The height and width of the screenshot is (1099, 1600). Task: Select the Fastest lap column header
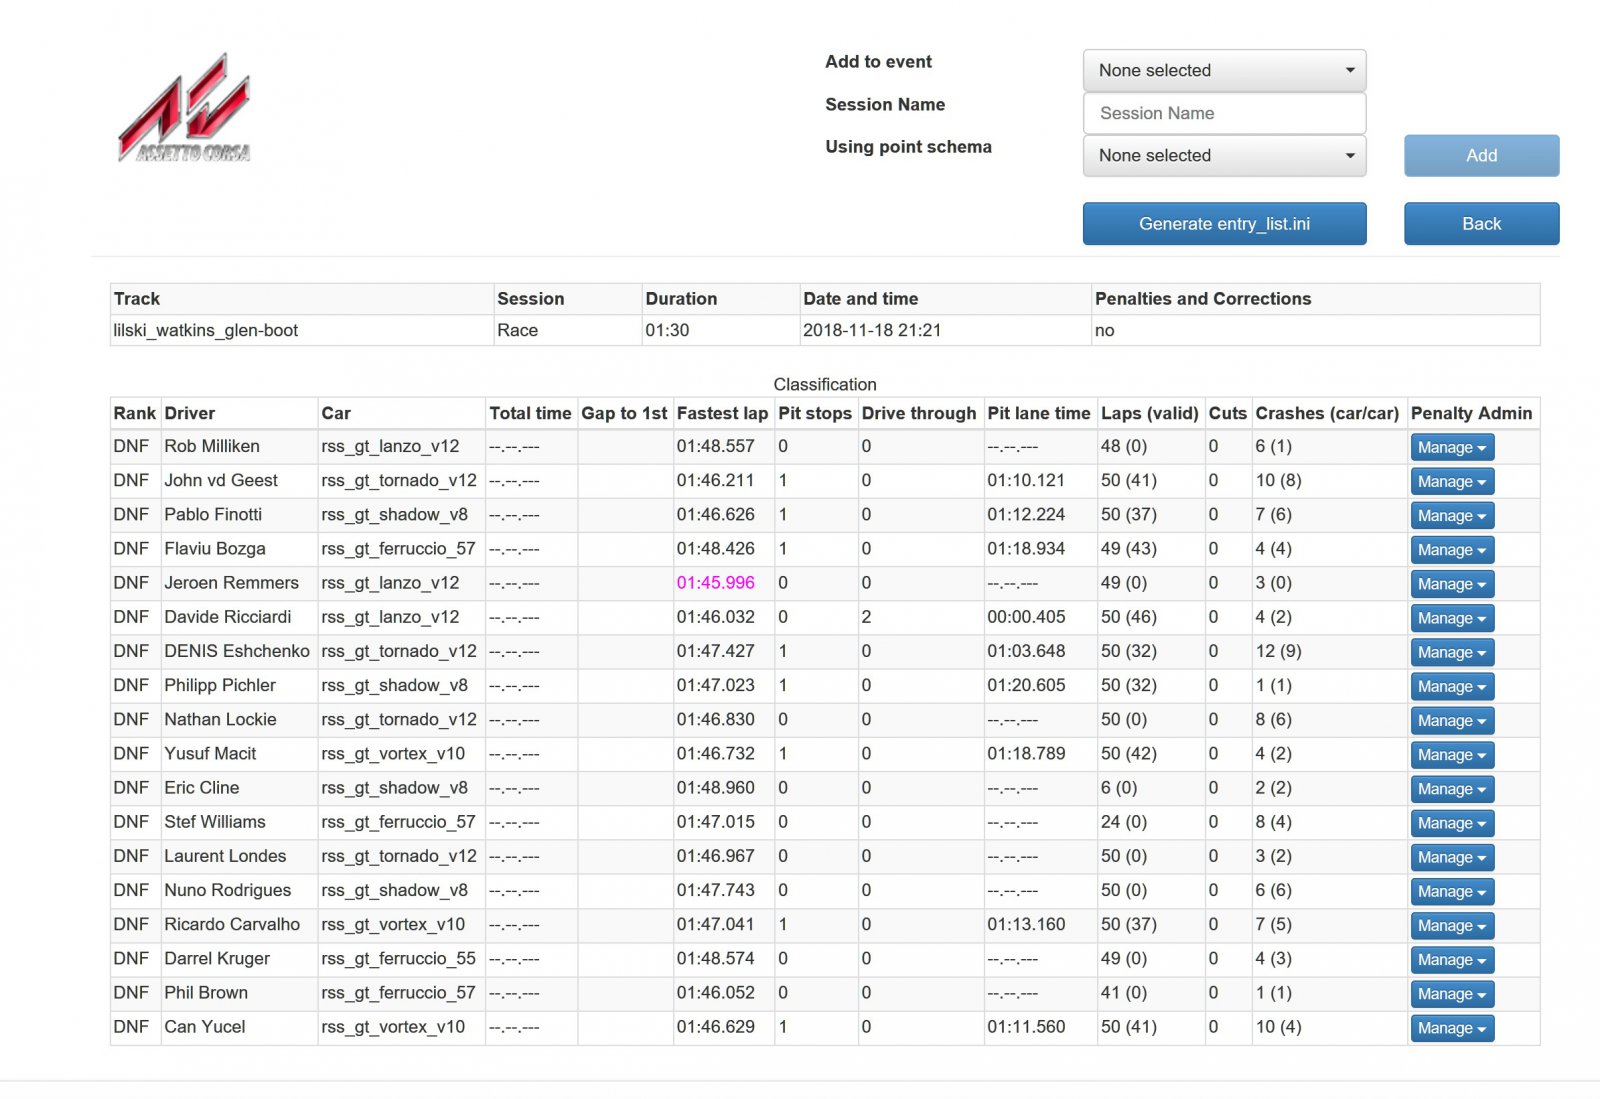(722, 414)
